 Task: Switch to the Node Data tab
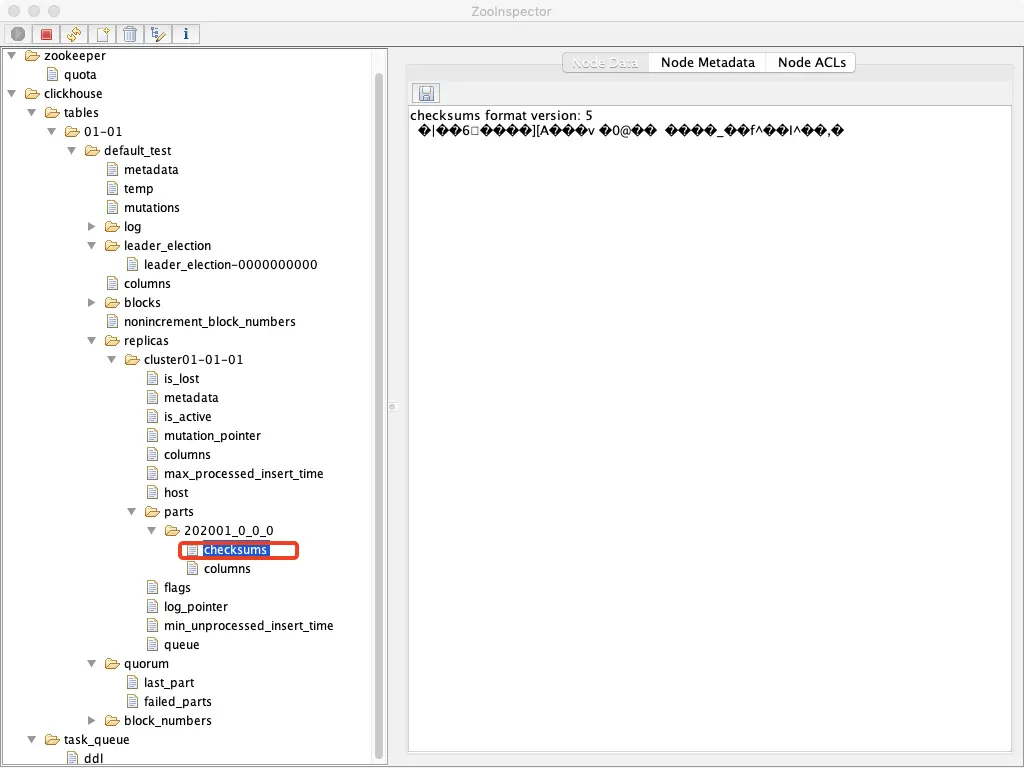[605, 63]
